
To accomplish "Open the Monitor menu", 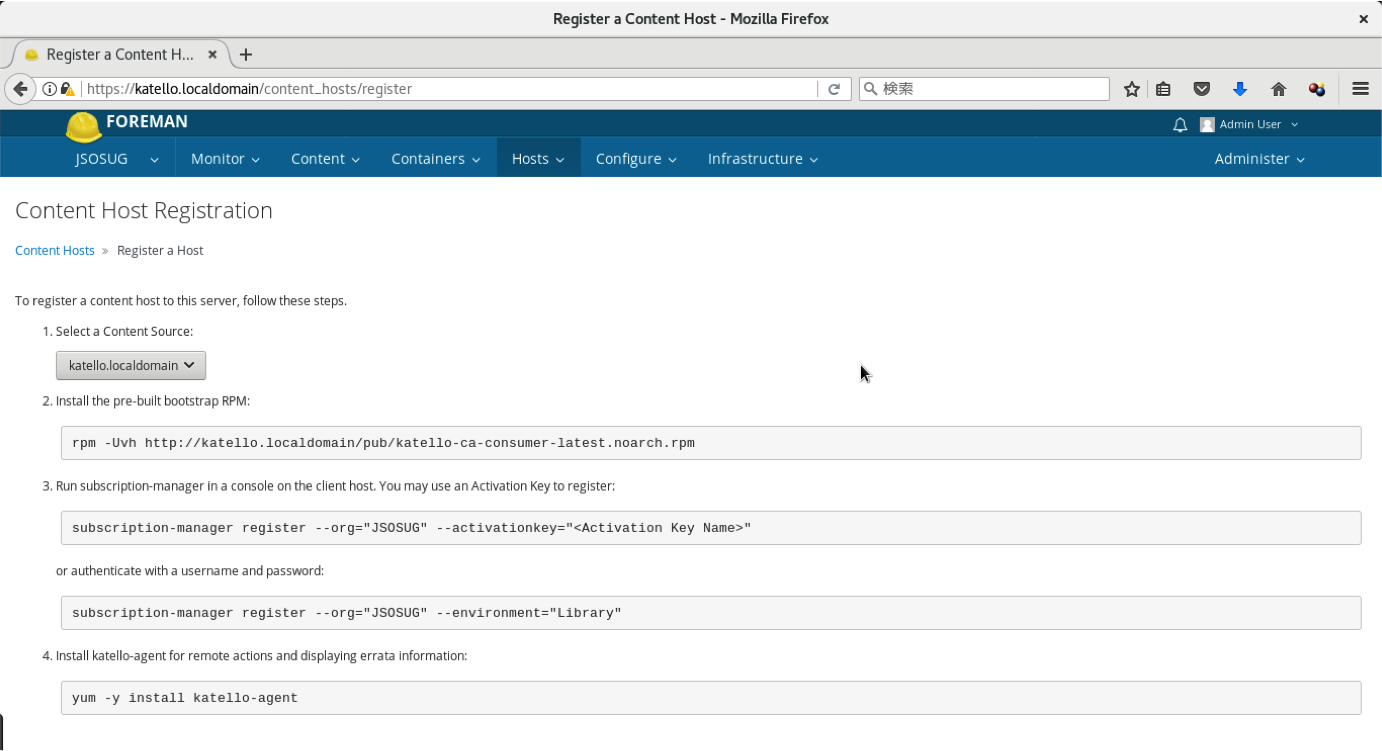I will (x=225, y=158).
